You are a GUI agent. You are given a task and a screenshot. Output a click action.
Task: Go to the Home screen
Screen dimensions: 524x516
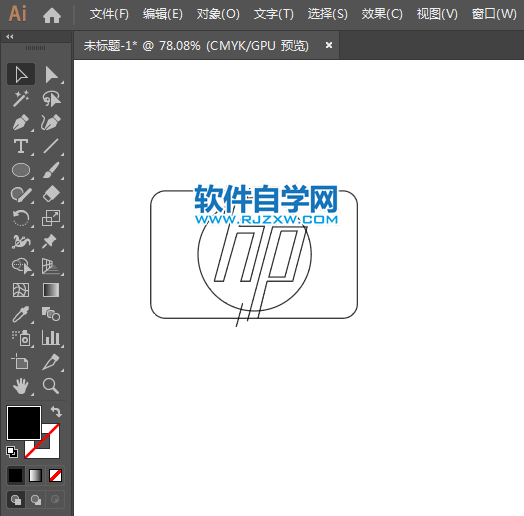tap(52, 15)
